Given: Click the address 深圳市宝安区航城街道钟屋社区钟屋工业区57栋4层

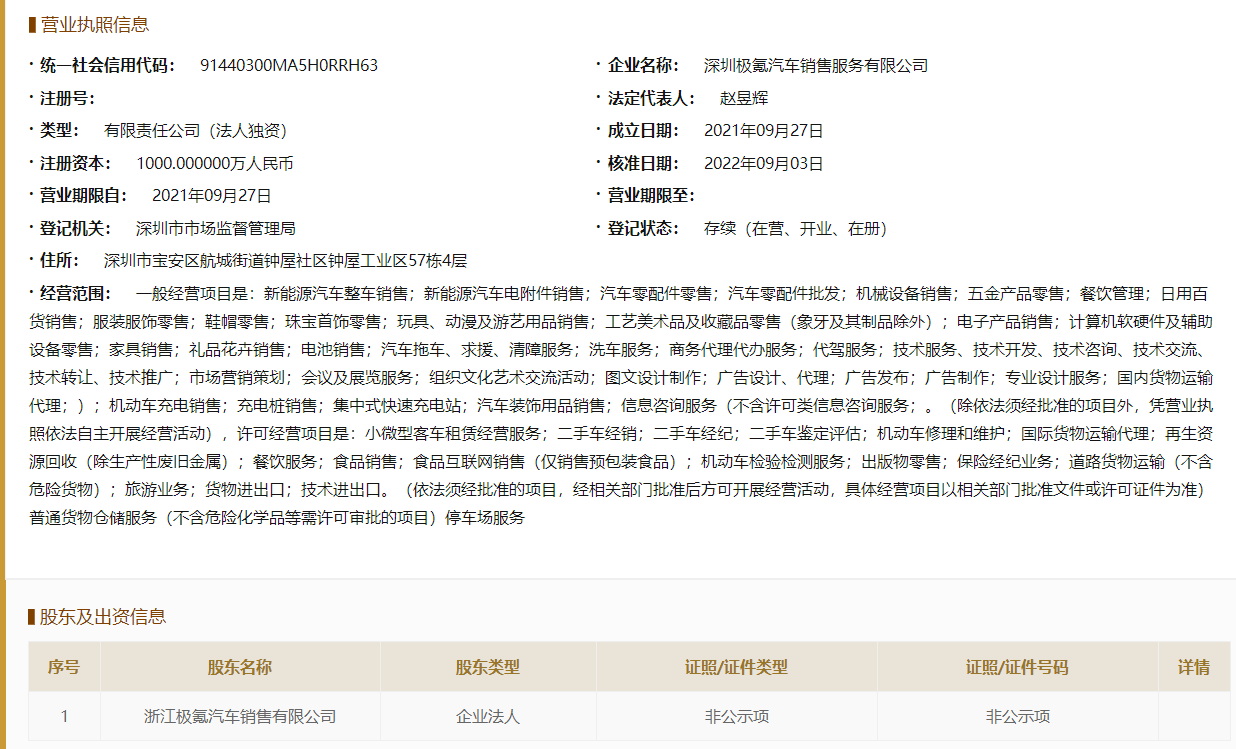Looking at the screenshot, I should coord(286,261).
